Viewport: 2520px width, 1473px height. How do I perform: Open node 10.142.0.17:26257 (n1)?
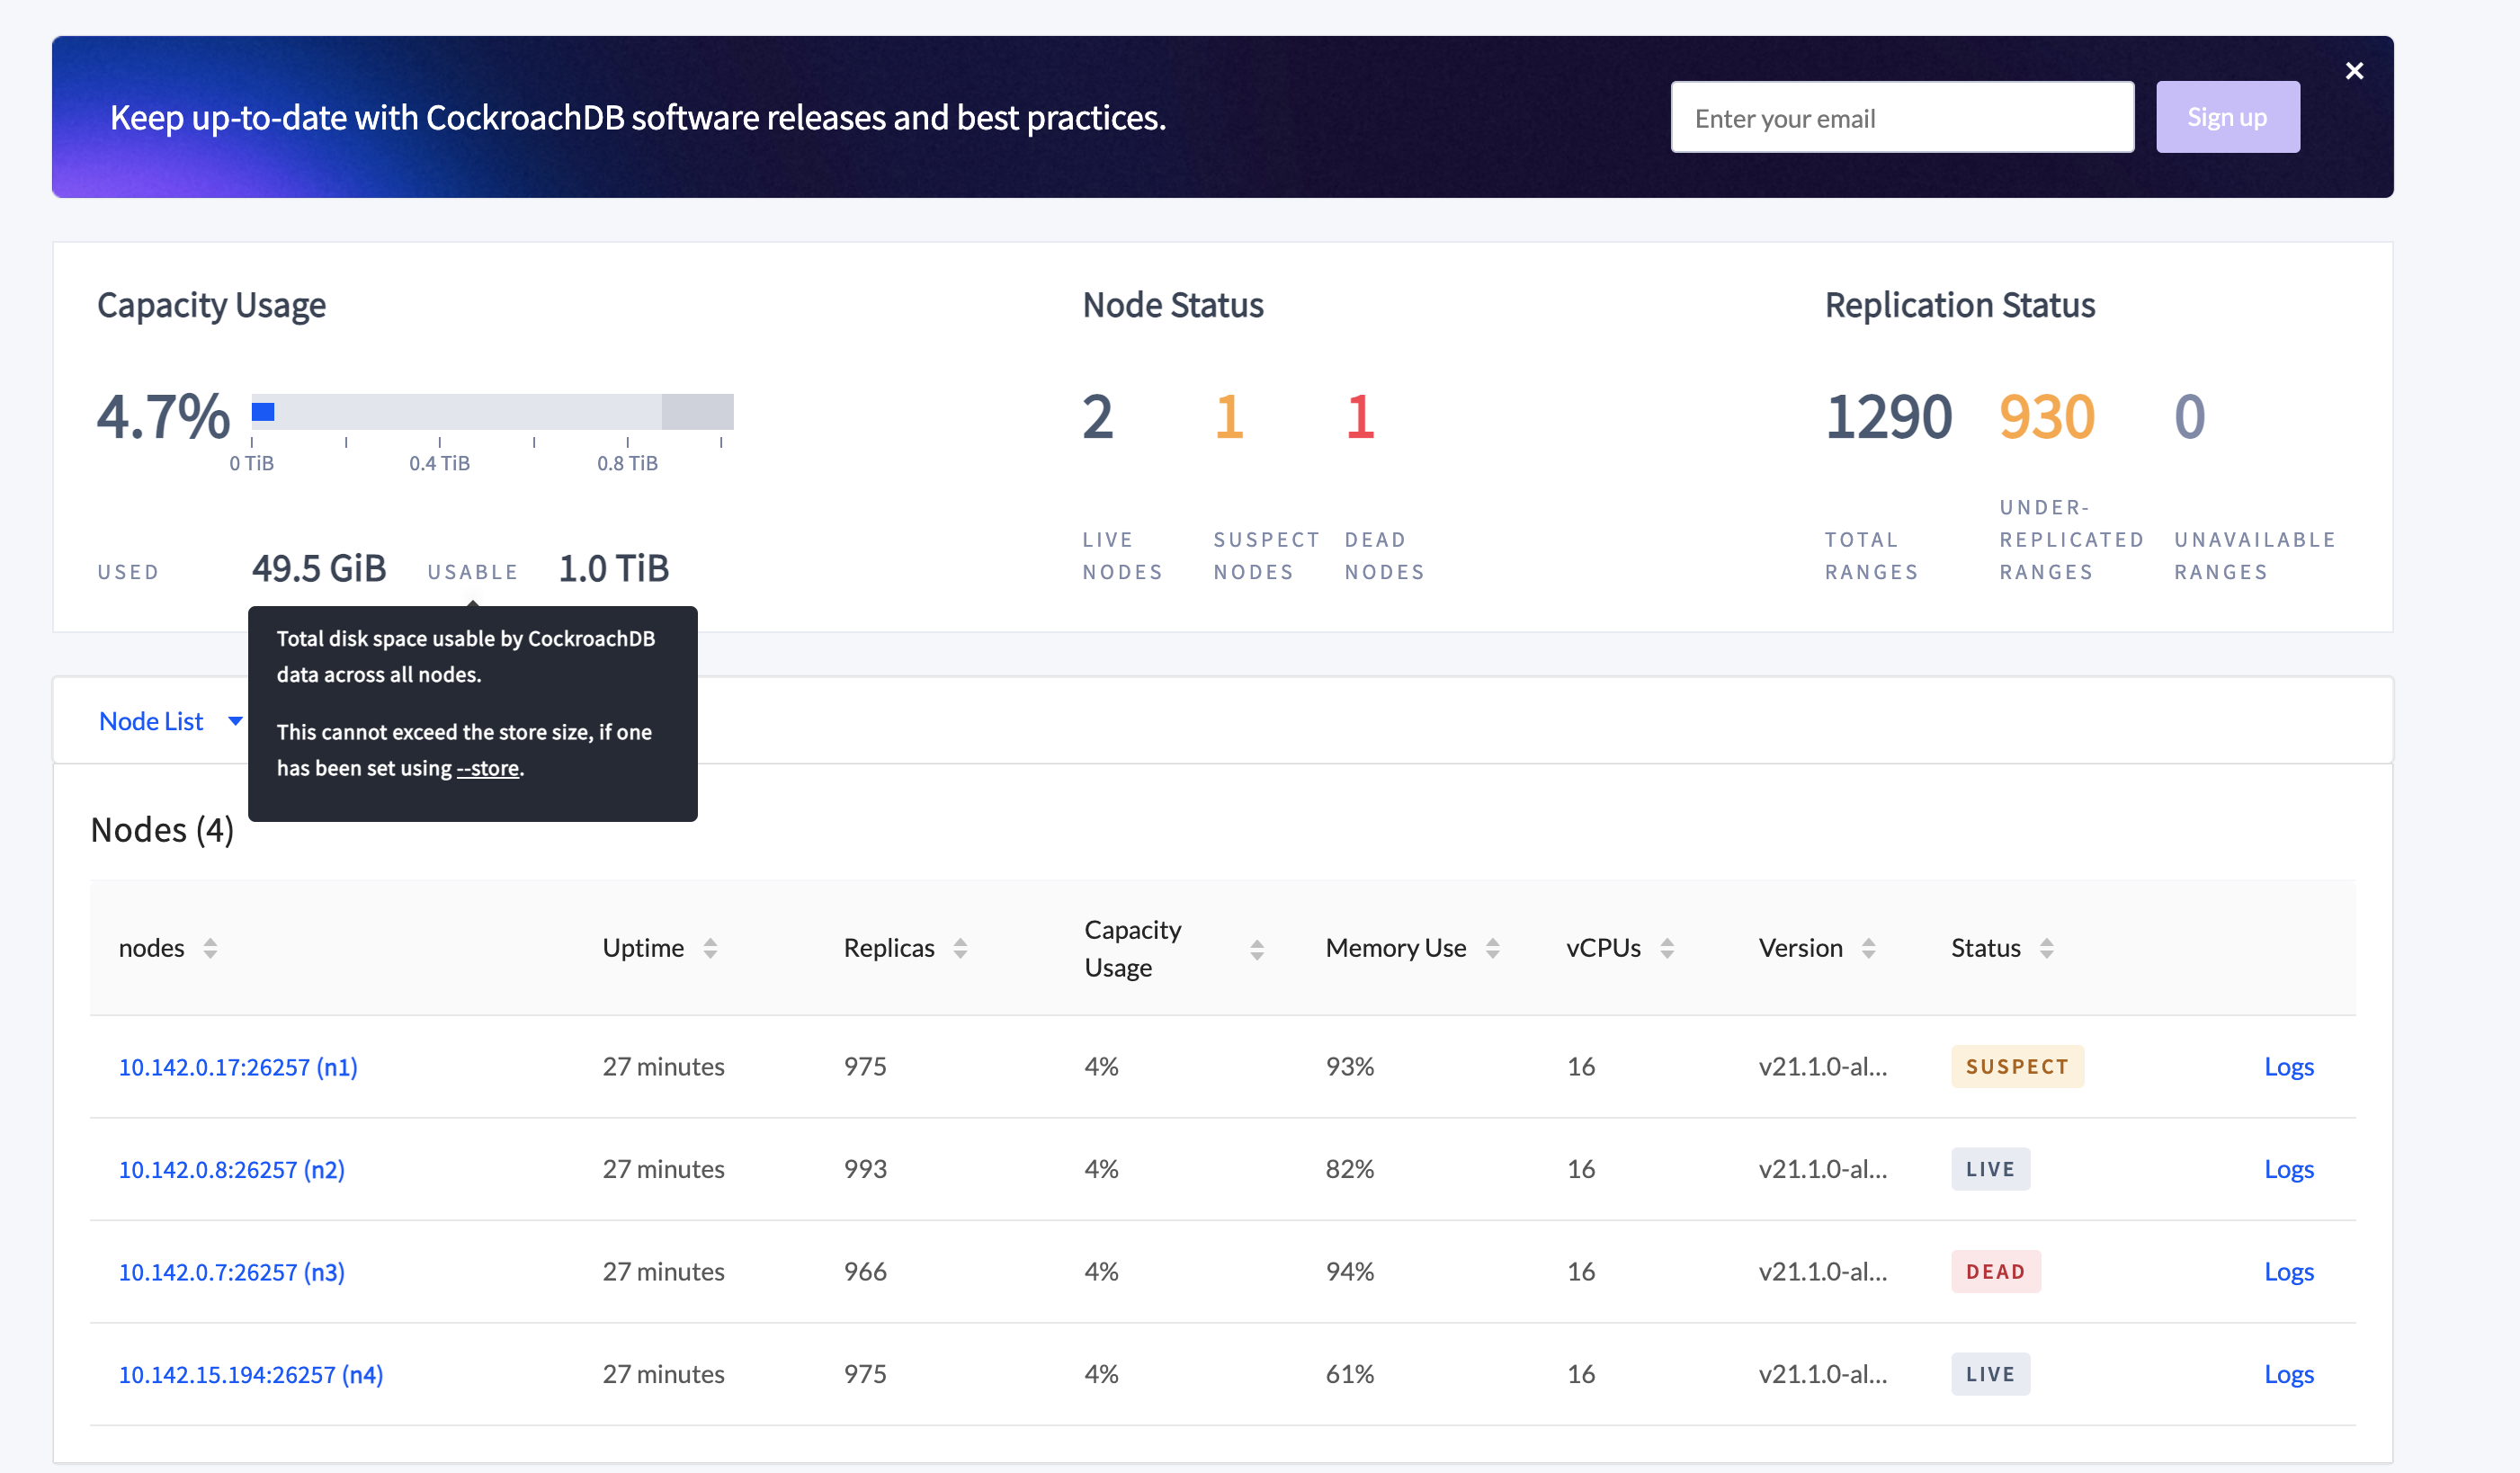[x=238, y=1067]
